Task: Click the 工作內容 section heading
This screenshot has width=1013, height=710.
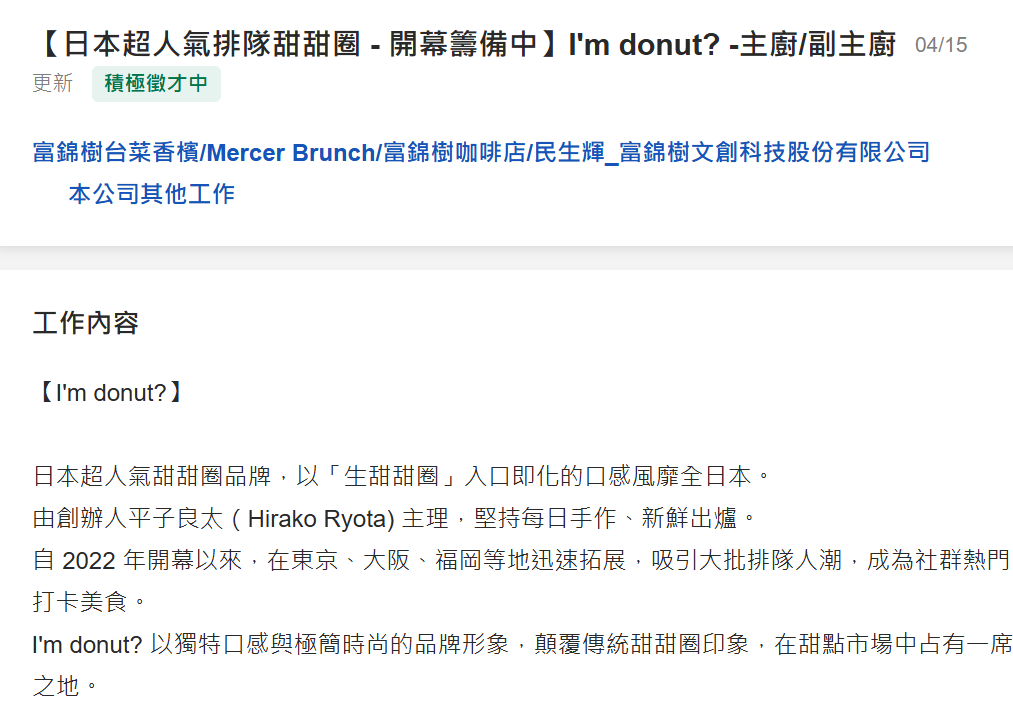Action: 86,323
